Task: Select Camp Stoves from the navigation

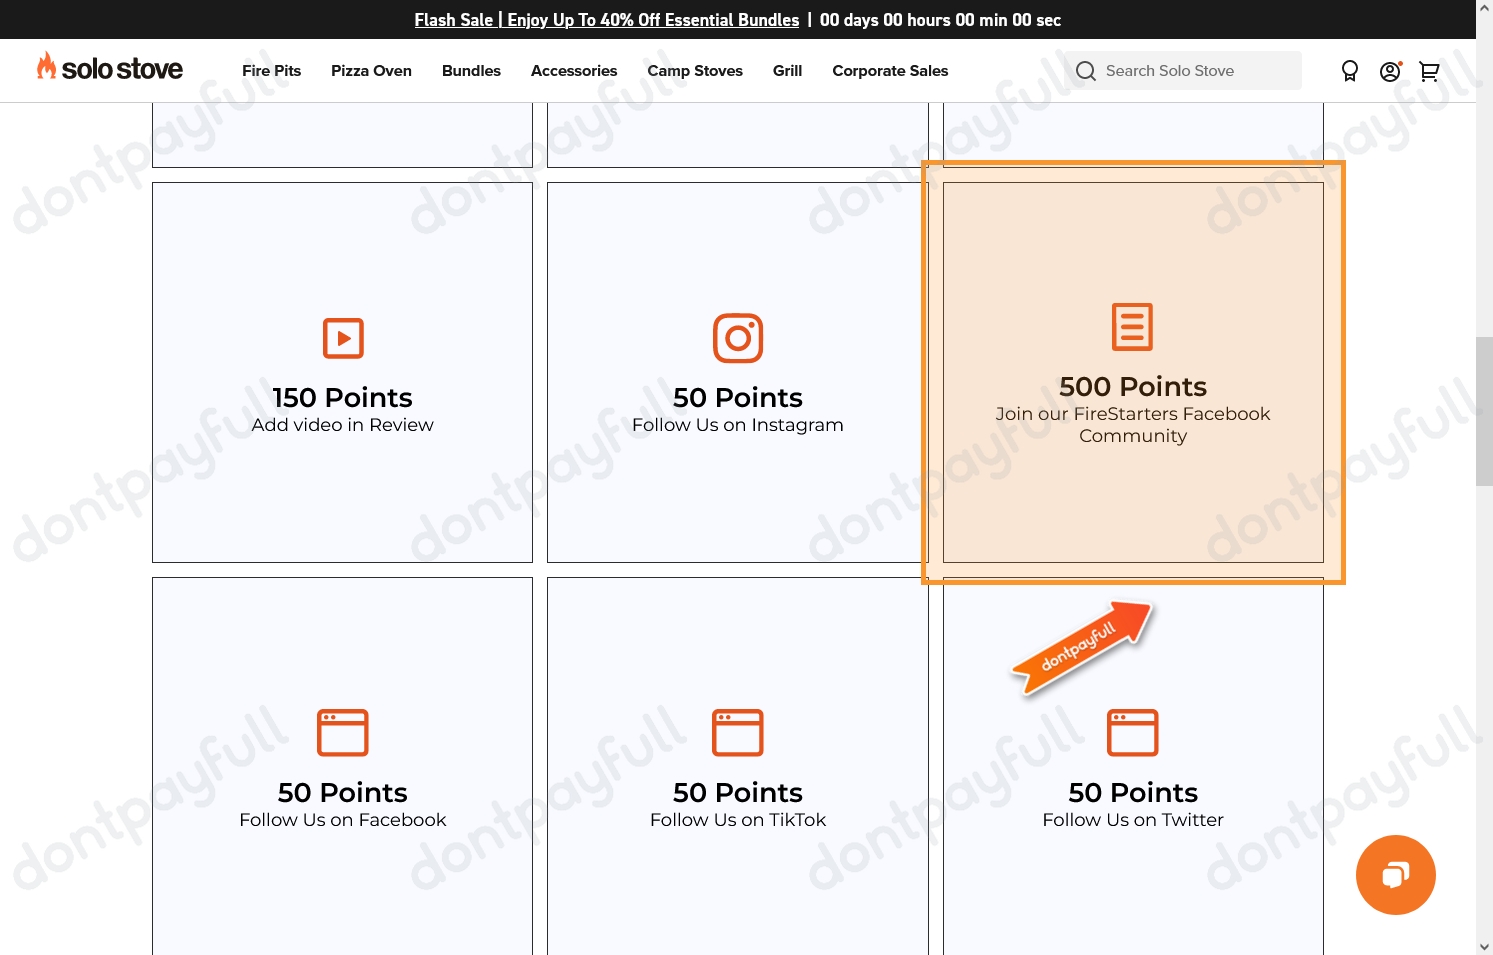Action: pyautogui.click(x=695, y=71)
